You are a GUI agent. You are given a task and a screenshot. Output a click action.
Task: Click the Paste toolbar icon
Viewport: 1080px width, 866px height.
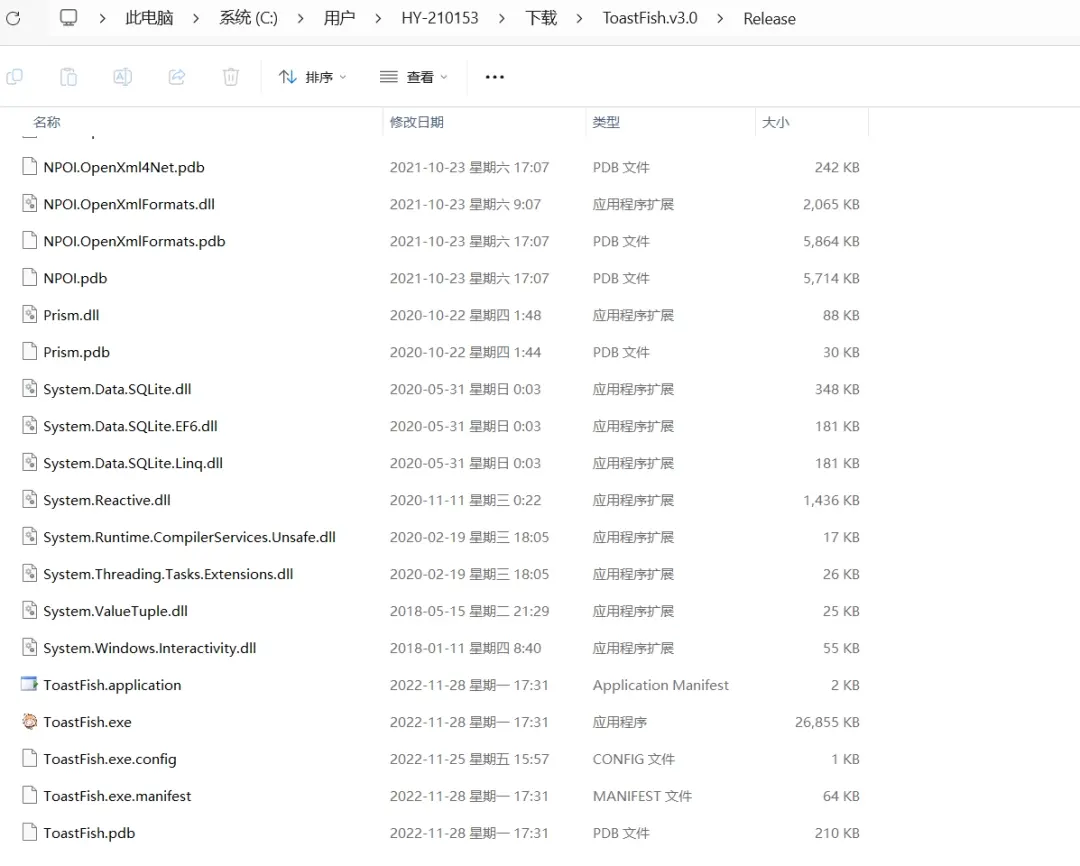(x=68, y=76)
